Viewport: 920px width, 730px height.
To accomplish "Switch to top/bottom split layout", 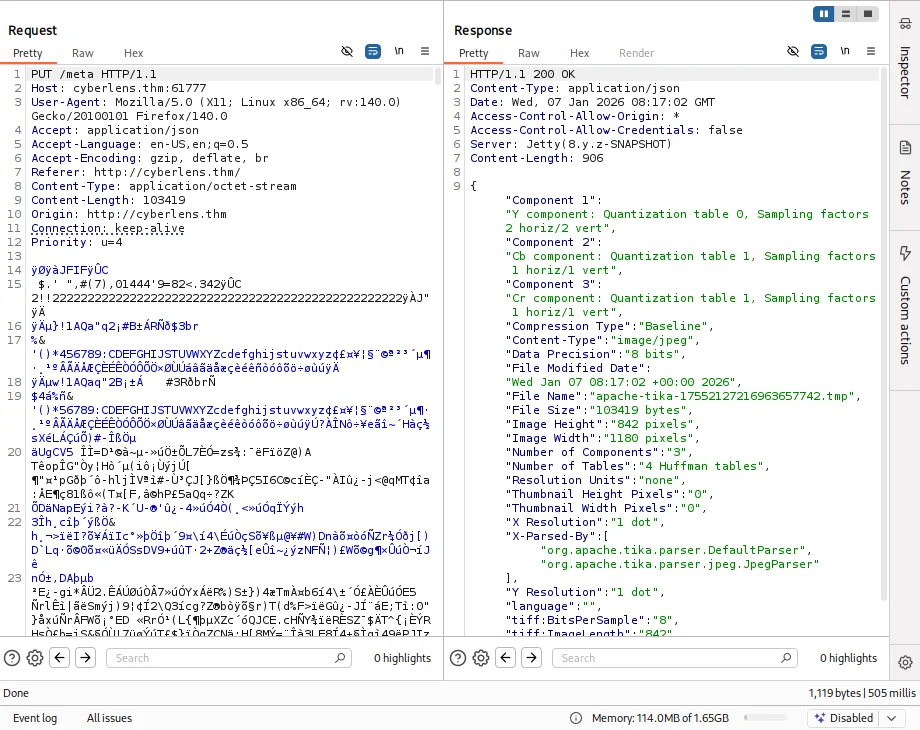I will coord(846,14).
